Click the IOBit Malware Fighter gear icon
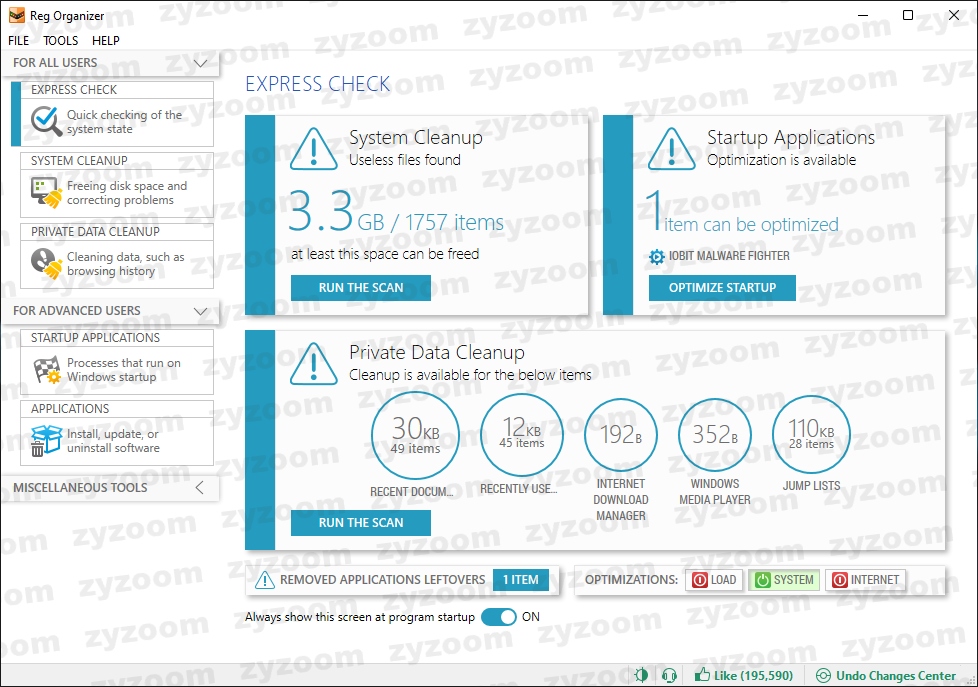The width and height of the screenshot is (978, 687). (x=657, y=256)
